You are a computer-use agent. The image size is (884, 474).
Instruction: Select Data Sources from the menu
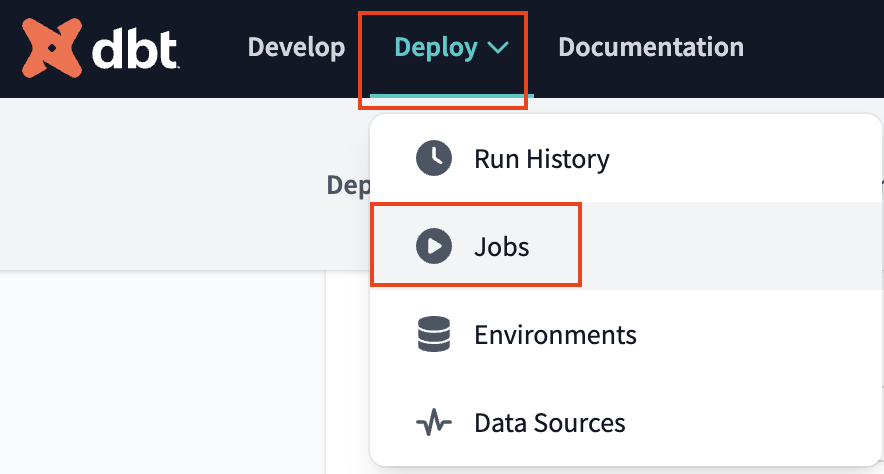pos(626,422)
